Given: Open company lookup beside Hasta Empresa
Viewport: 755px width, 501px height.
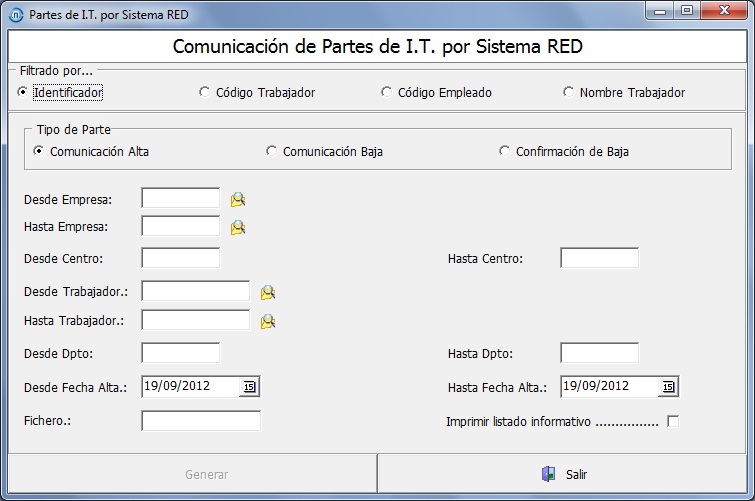Looking at the screenshot, I should click(x=238, y=227).
